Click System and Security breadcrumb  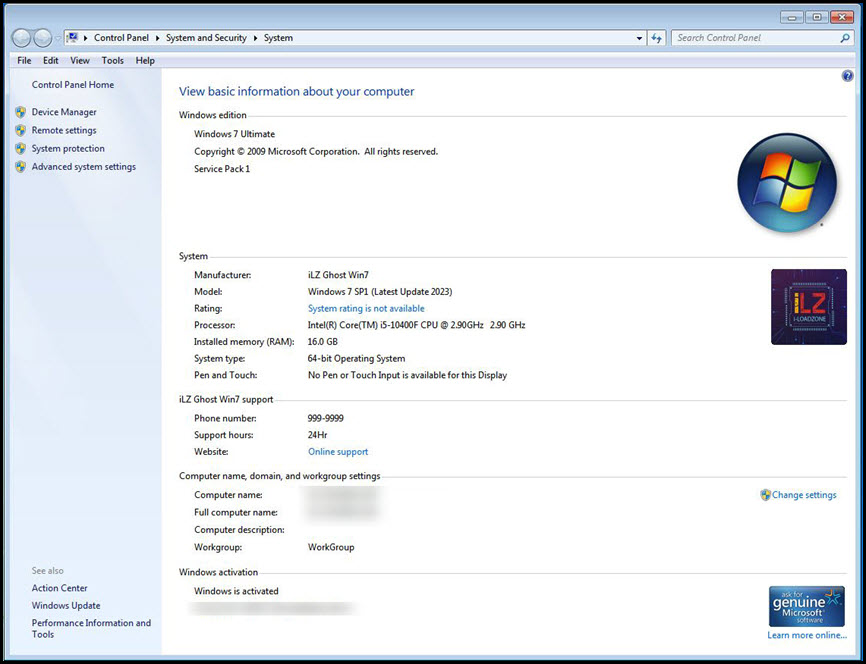point(206,38)
